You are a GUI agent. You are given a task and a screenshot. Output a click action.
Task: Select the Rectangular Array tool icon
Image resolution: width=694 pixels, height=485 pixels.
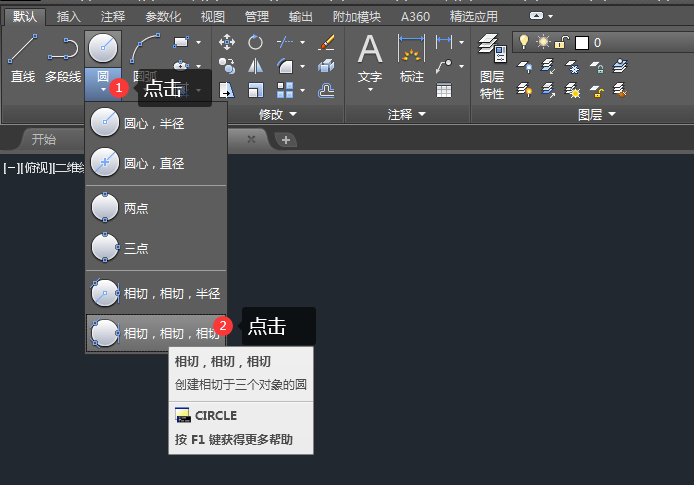(x=285, y=90)
